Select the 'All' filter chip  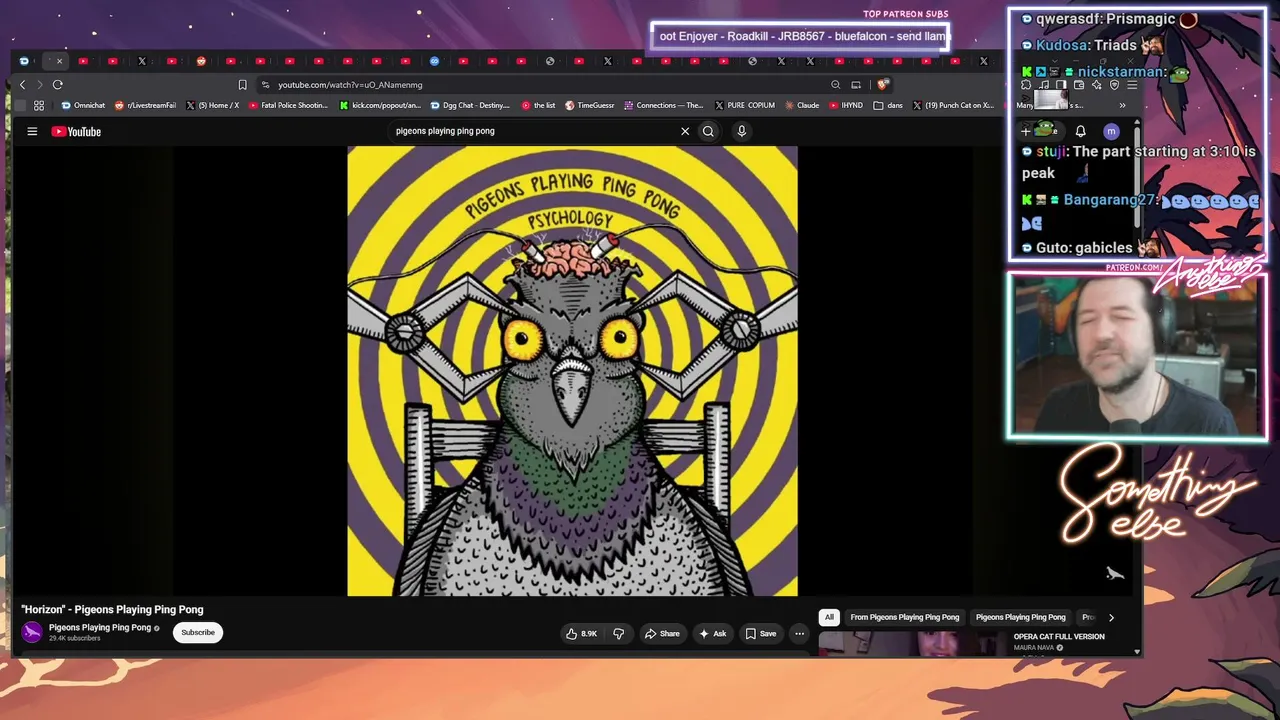(x=829, y=617)
